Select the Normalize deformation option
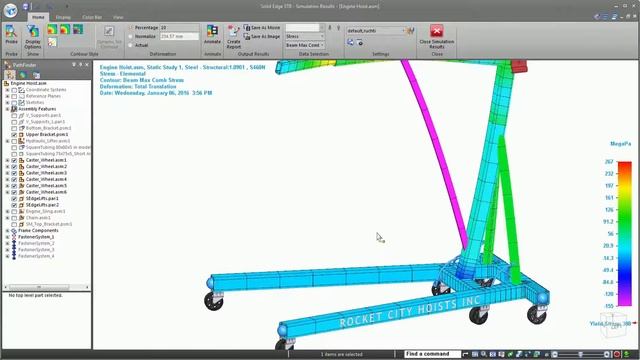Image resolution: width=640 pixels, height=360 pixels. pyautogui.click(x=131, y=36)
